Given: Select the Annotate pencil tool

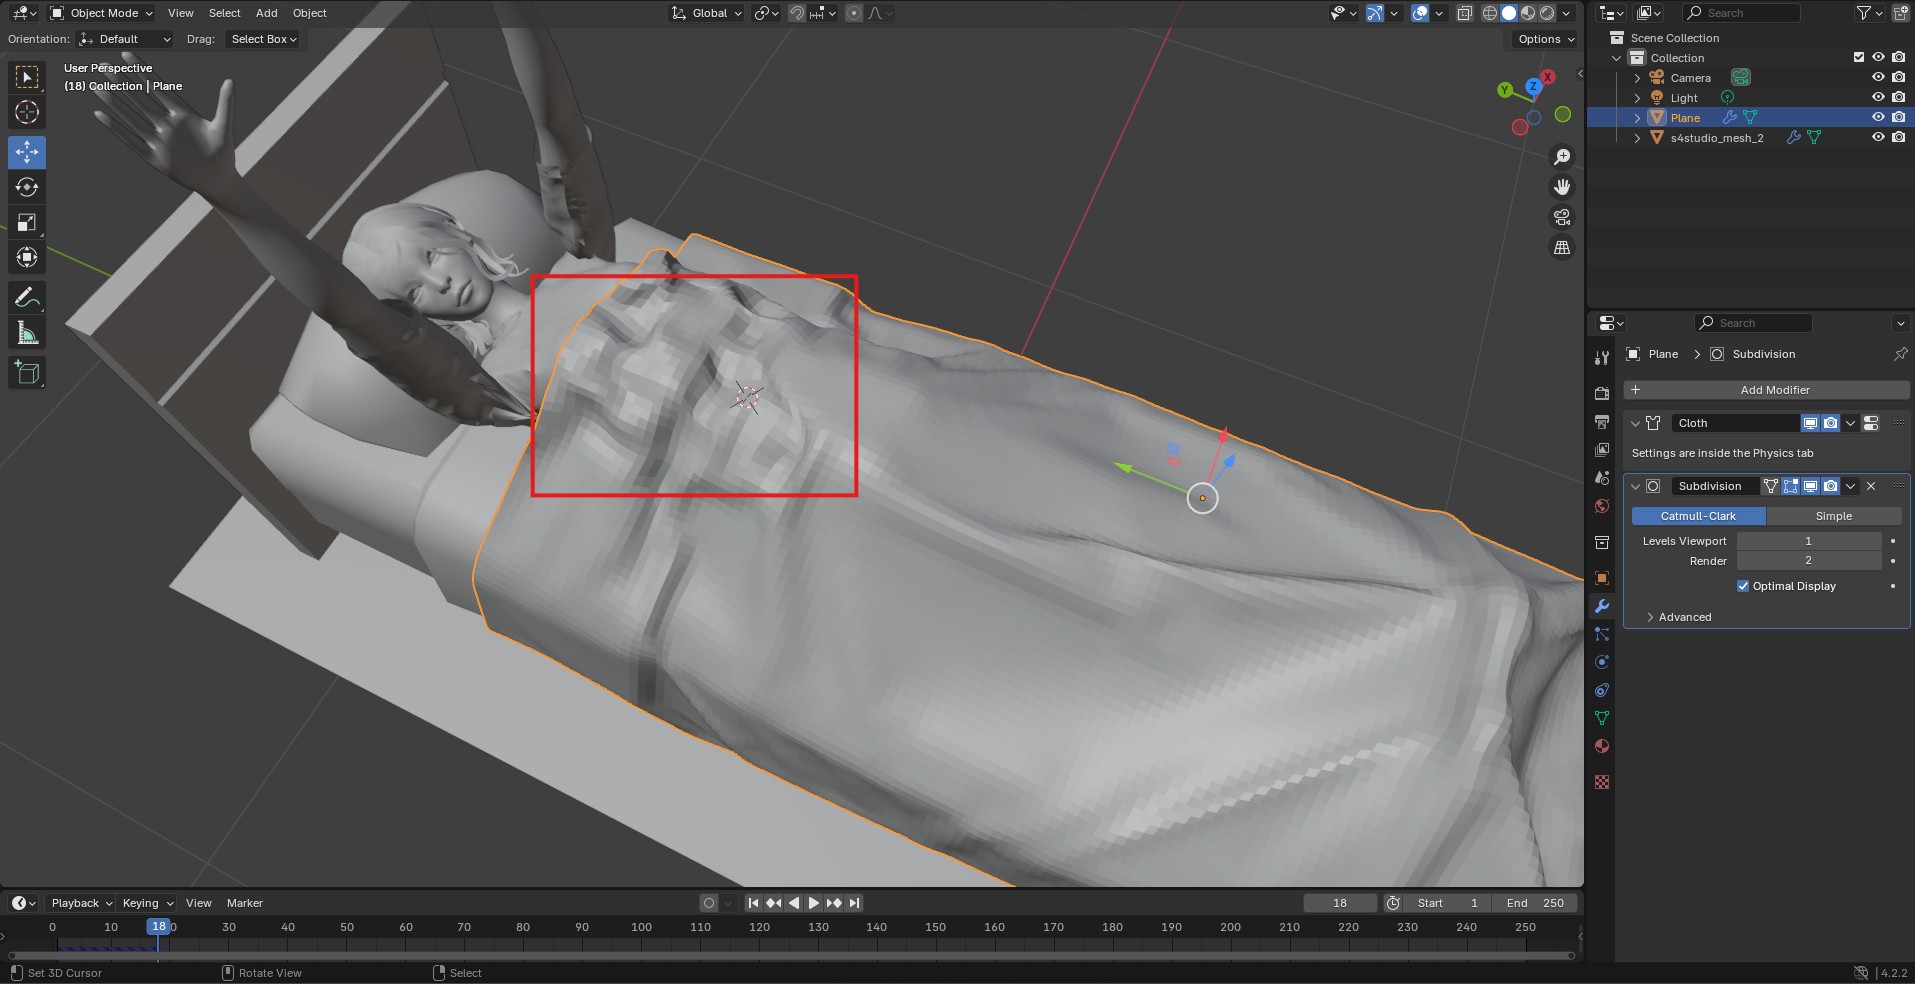Looking at the screenshot, I should [x=27, y=298].
